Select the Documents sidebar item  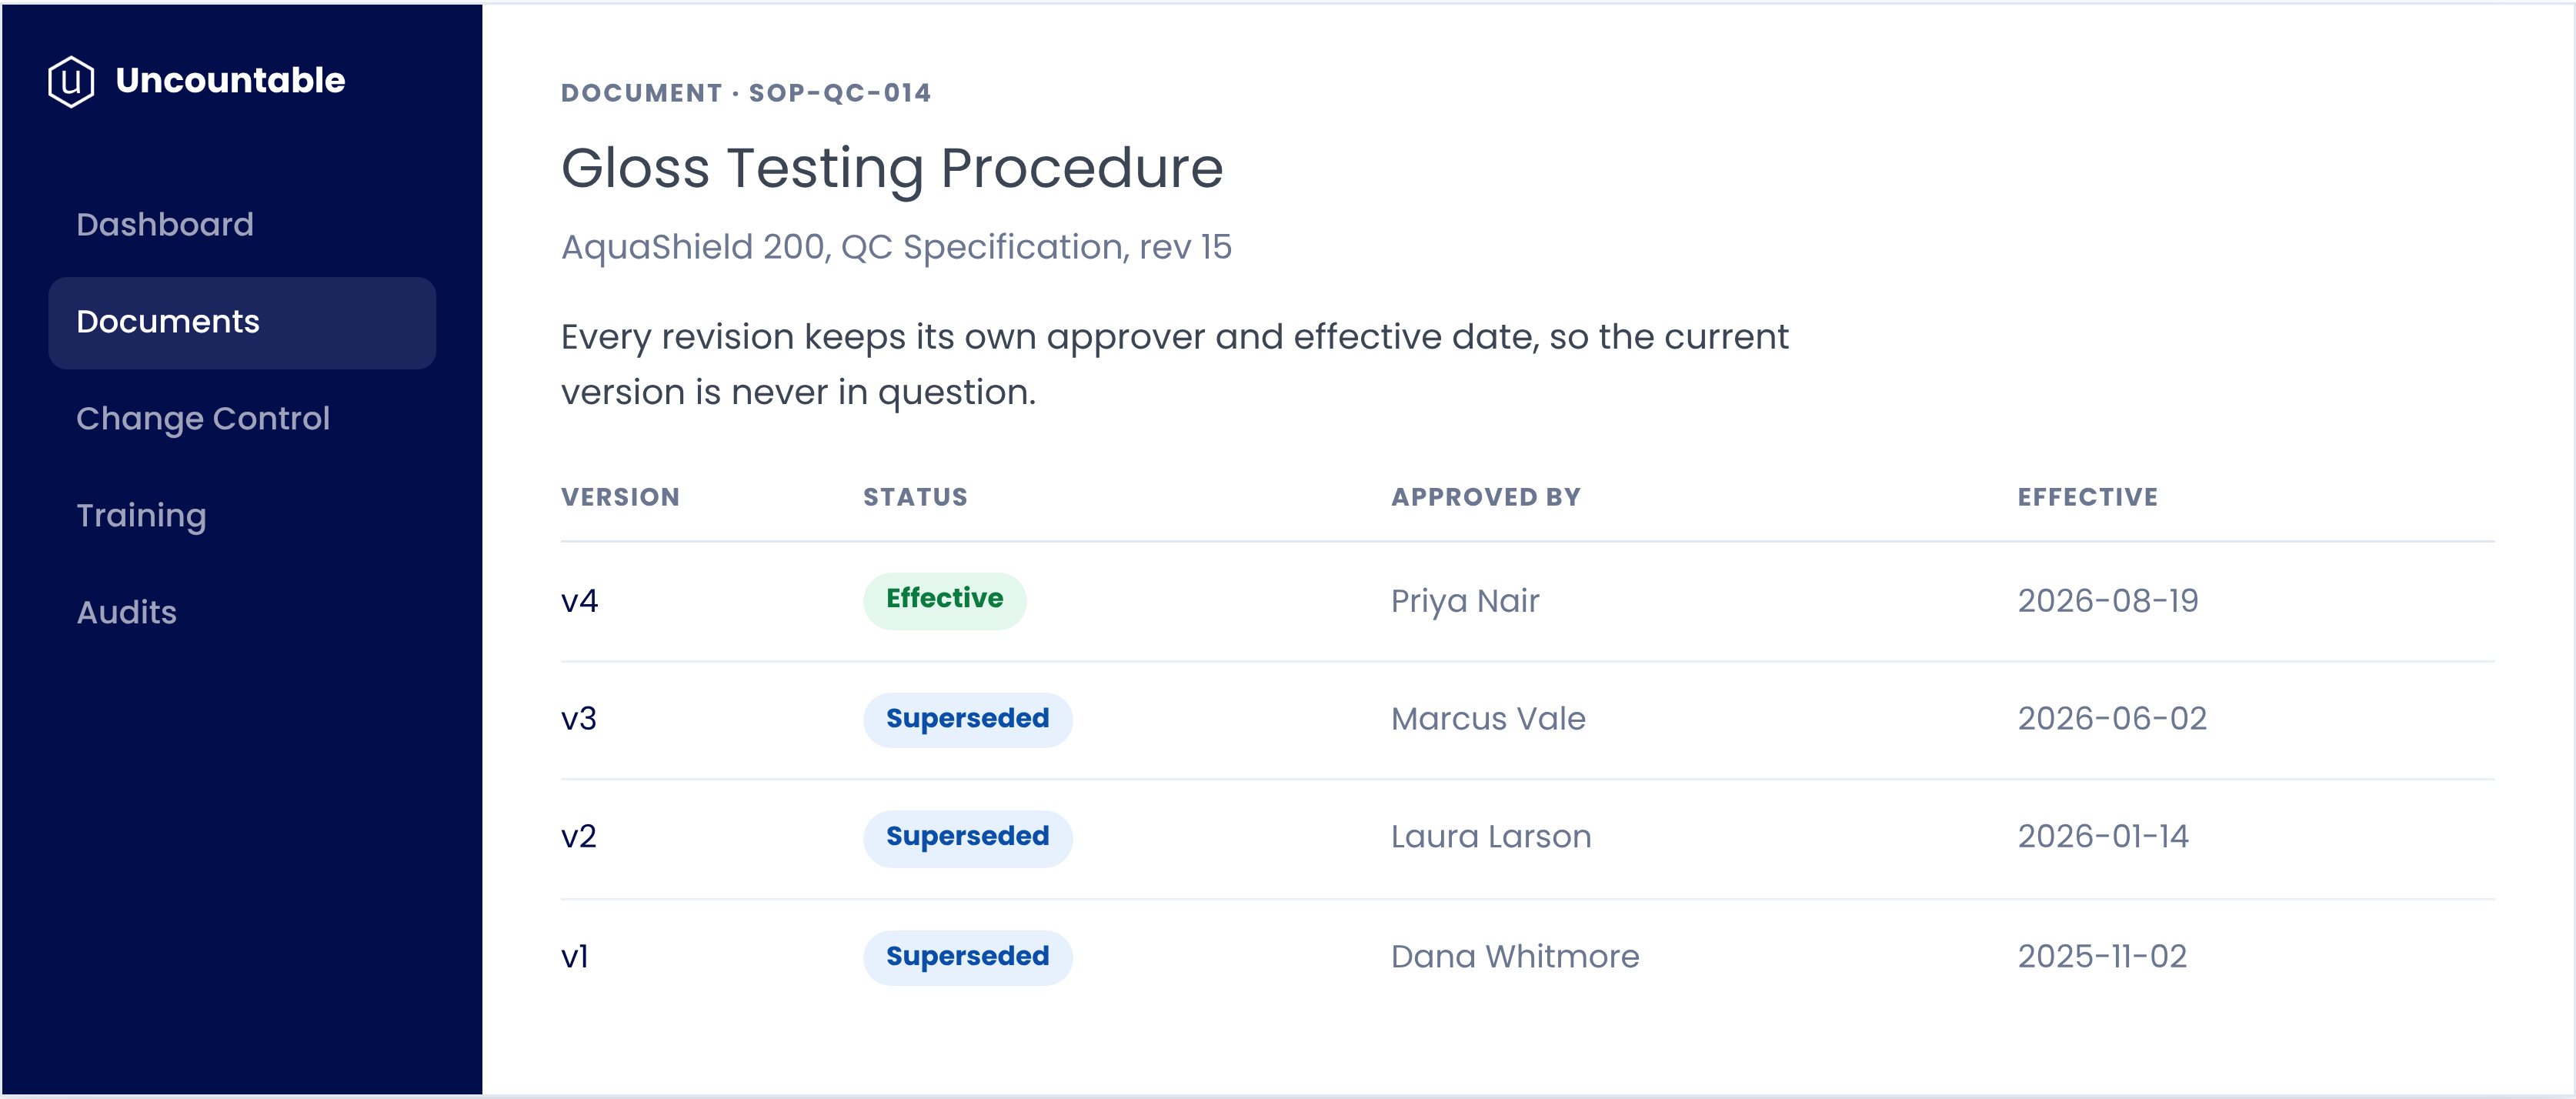click(242, 322)
